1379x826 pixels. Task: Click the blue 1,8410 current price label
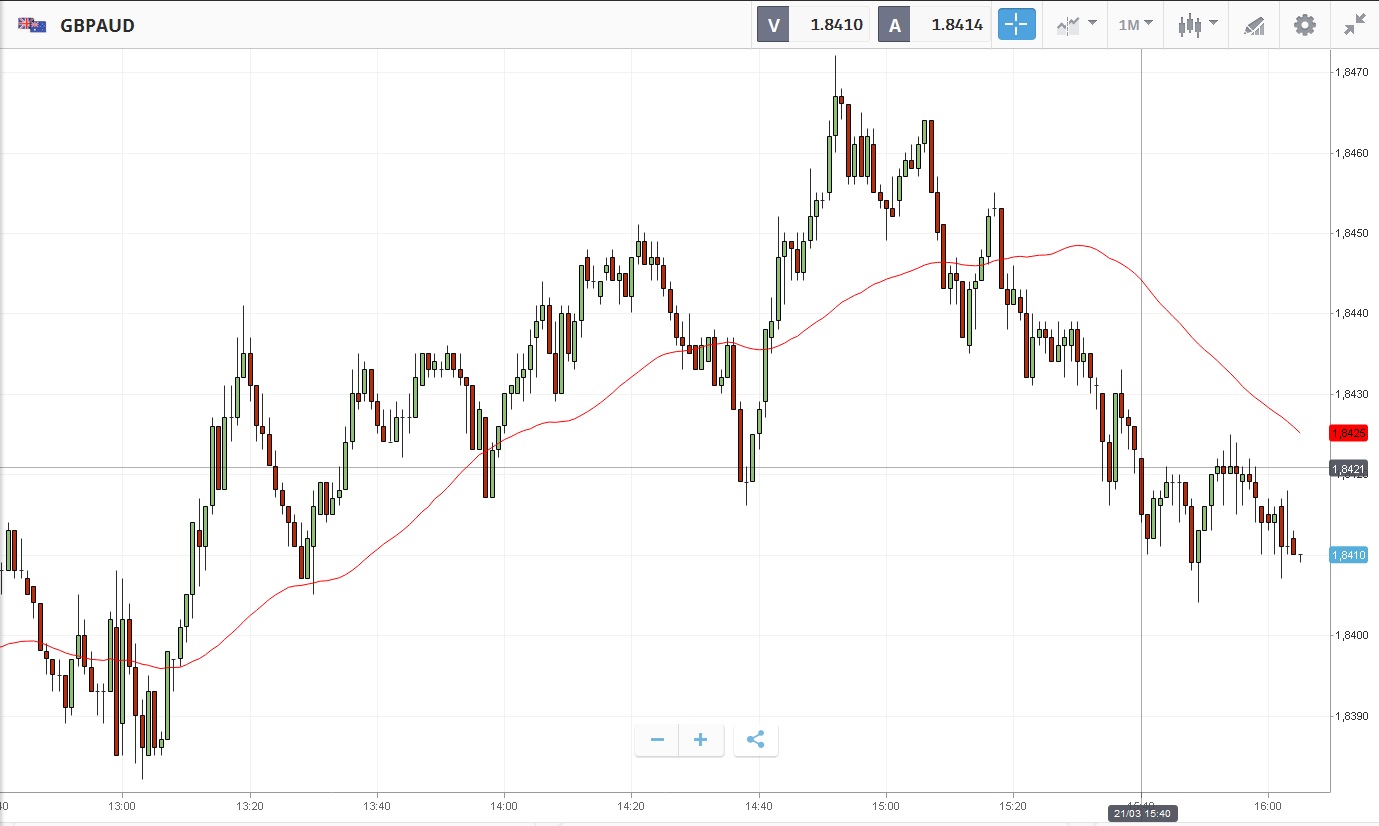[x=1348, y=555]
